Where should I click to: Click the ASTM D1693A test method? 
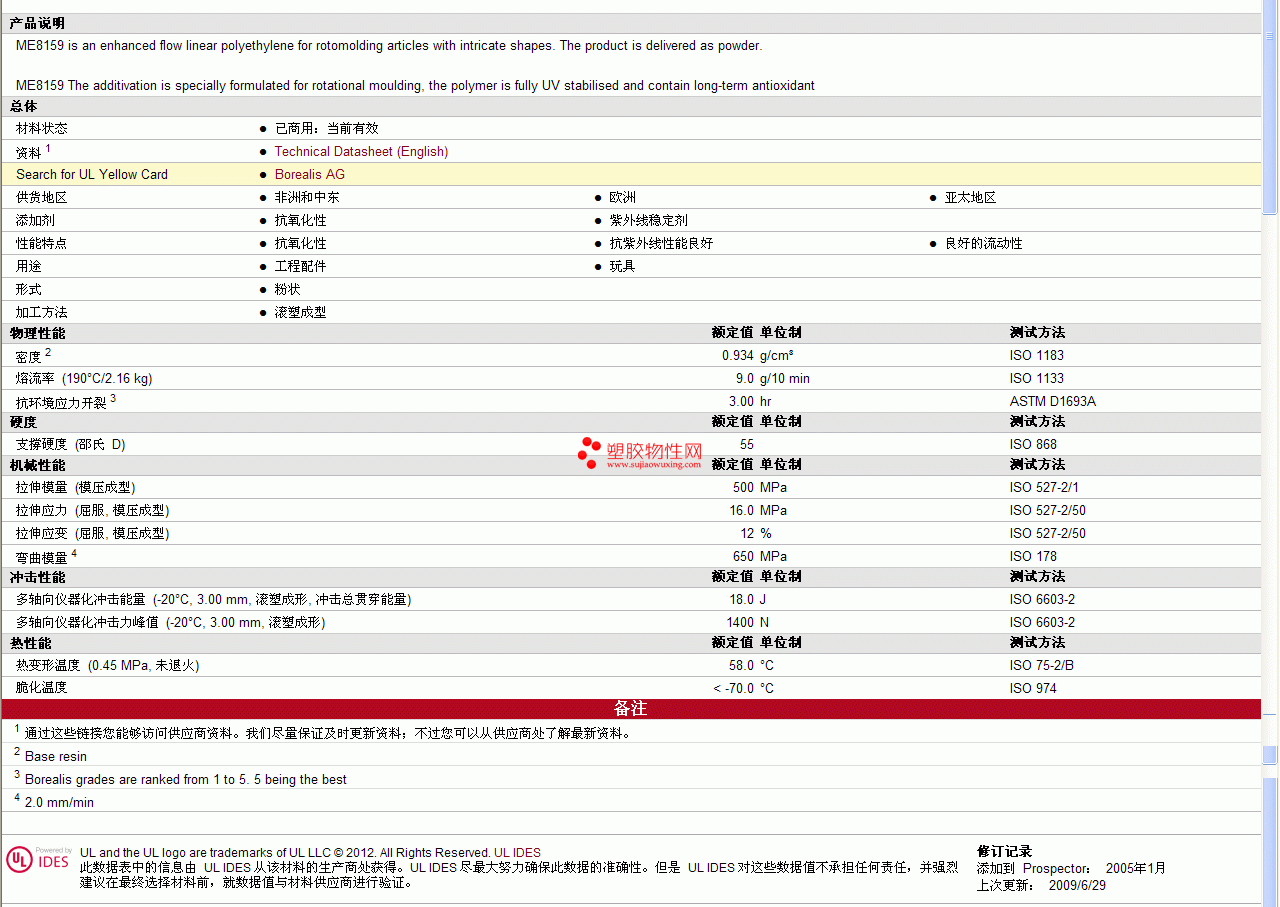[1053, 402]
